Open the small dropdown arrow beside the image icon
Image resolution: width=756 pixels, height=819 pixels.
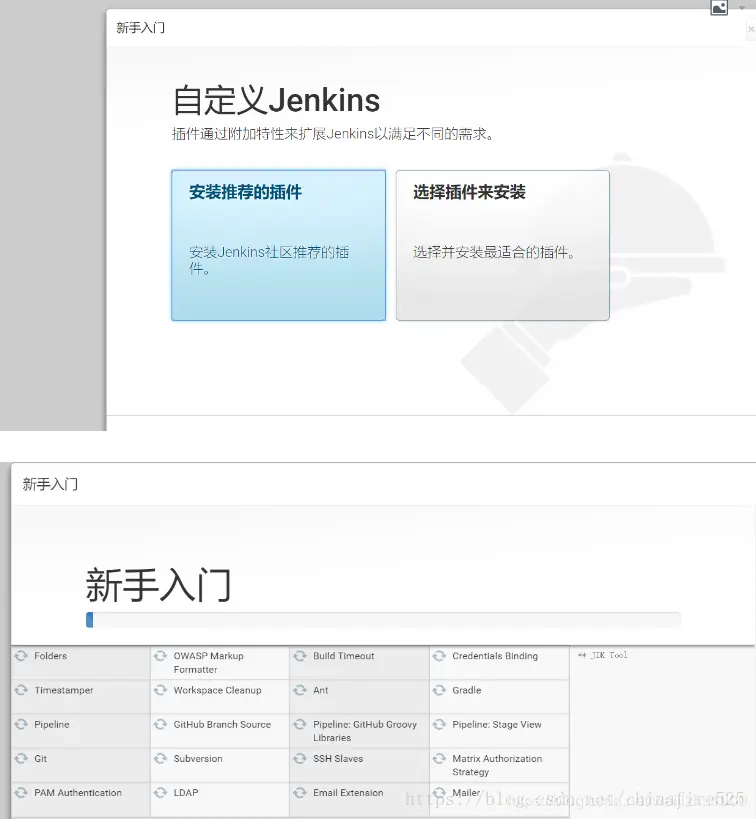pyautogui.click(x=741, y=8)
